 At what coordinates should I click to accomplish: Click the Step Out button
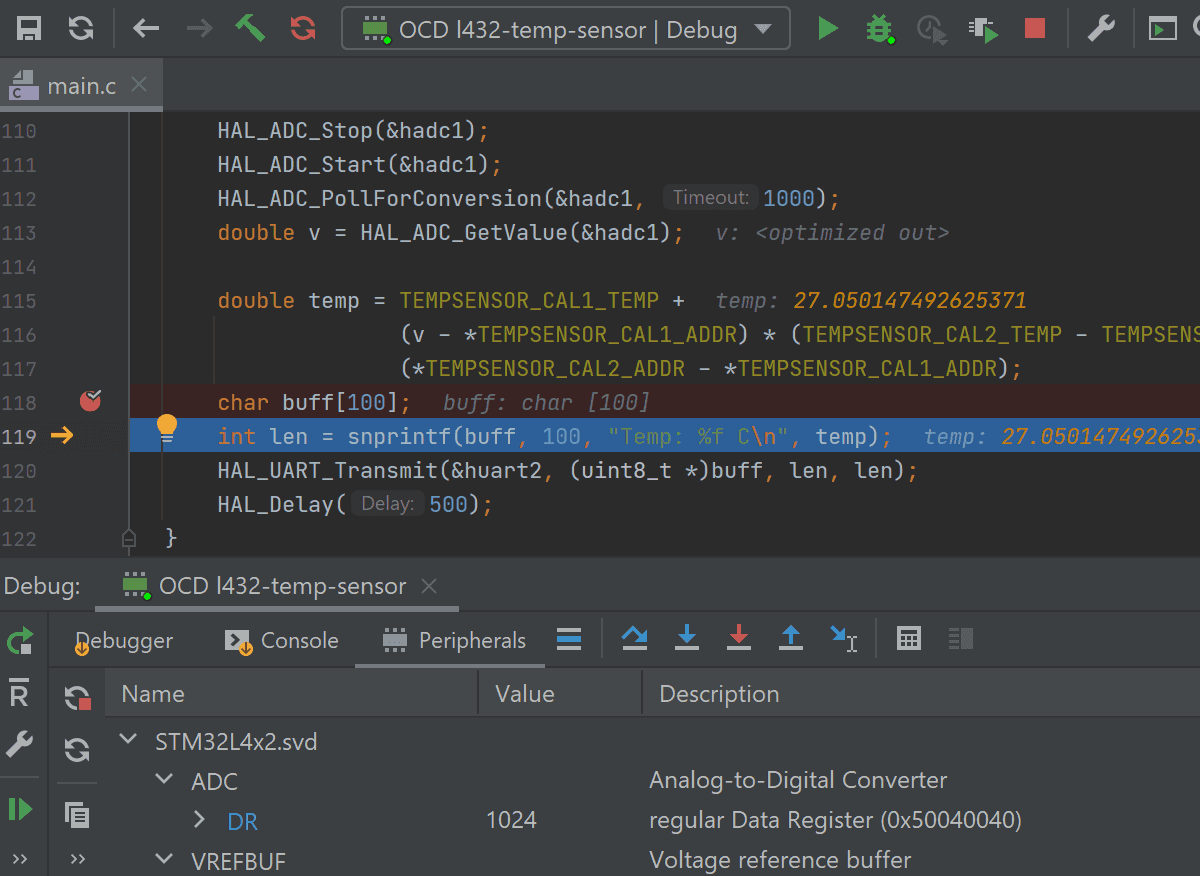tap(791, 638)
